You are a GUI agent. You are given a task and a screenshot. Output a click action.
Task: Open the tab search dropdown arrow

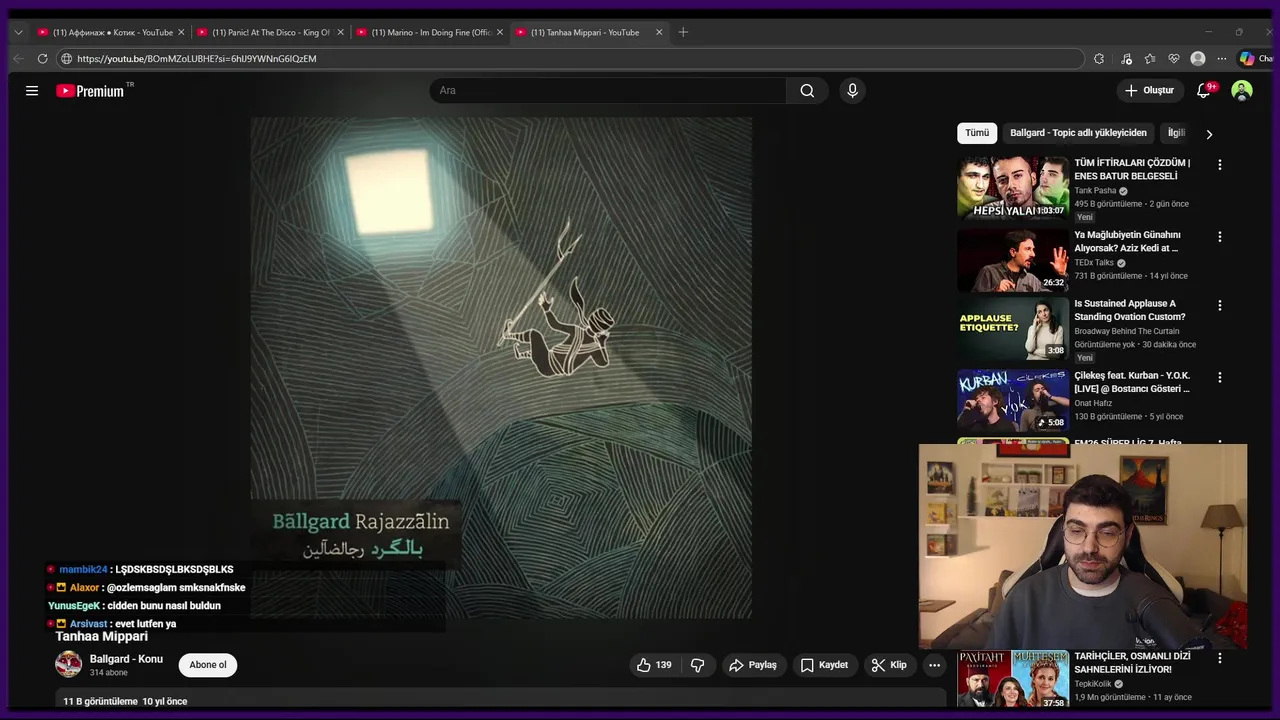(x=18, y=32)
